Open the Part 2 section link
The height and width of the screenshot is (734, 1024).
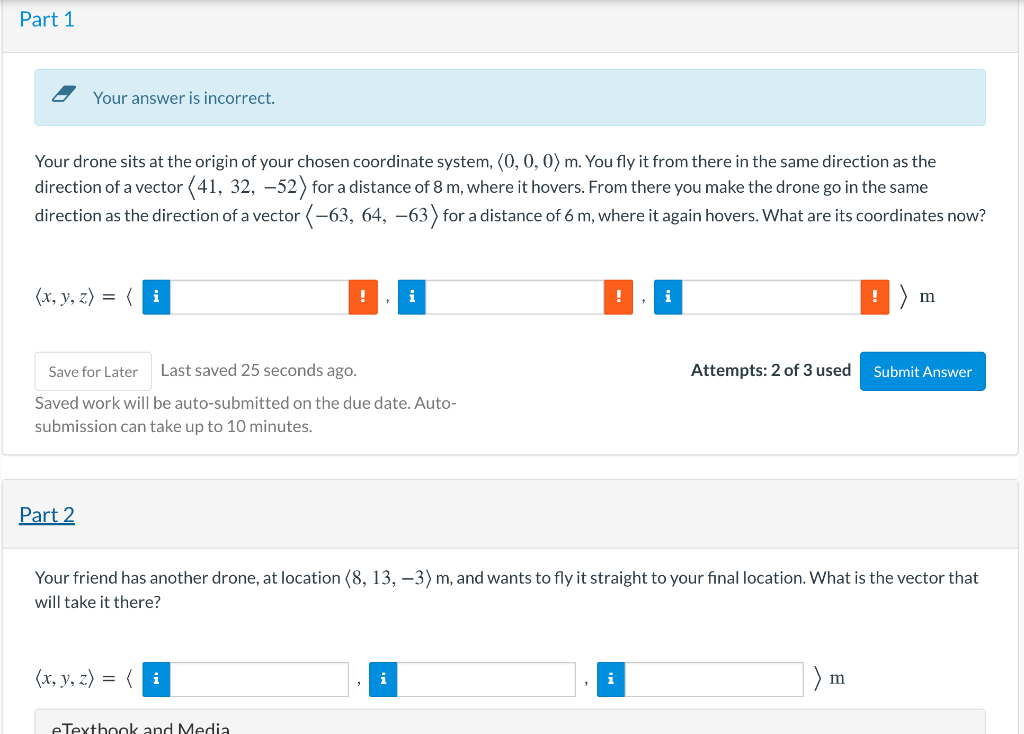point(46,514)
